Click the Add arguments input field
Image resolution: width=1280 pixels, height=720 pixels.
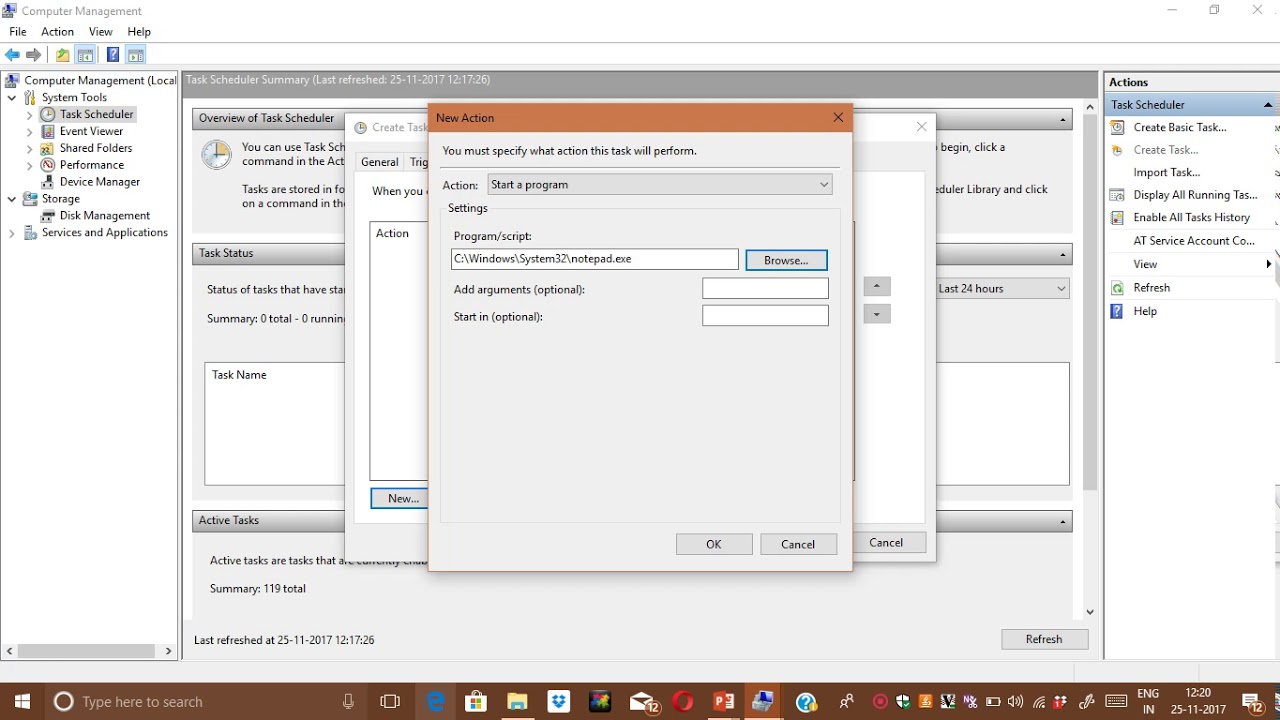(x=765, y=288)
